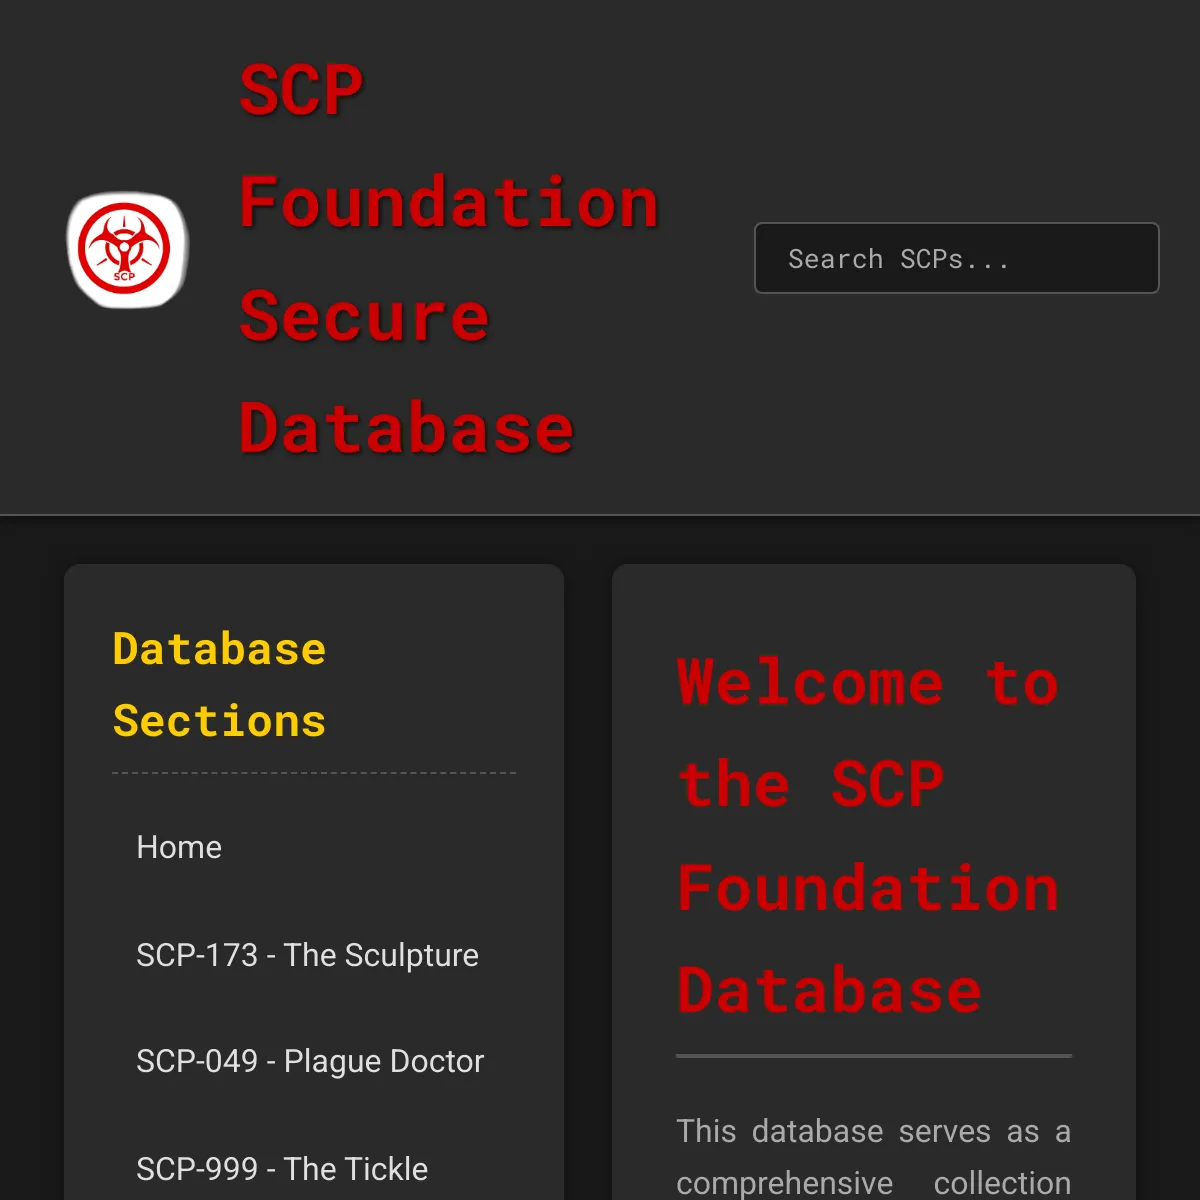
Task: Click 'Foundation' in the header site title
Action: [449, 202]
